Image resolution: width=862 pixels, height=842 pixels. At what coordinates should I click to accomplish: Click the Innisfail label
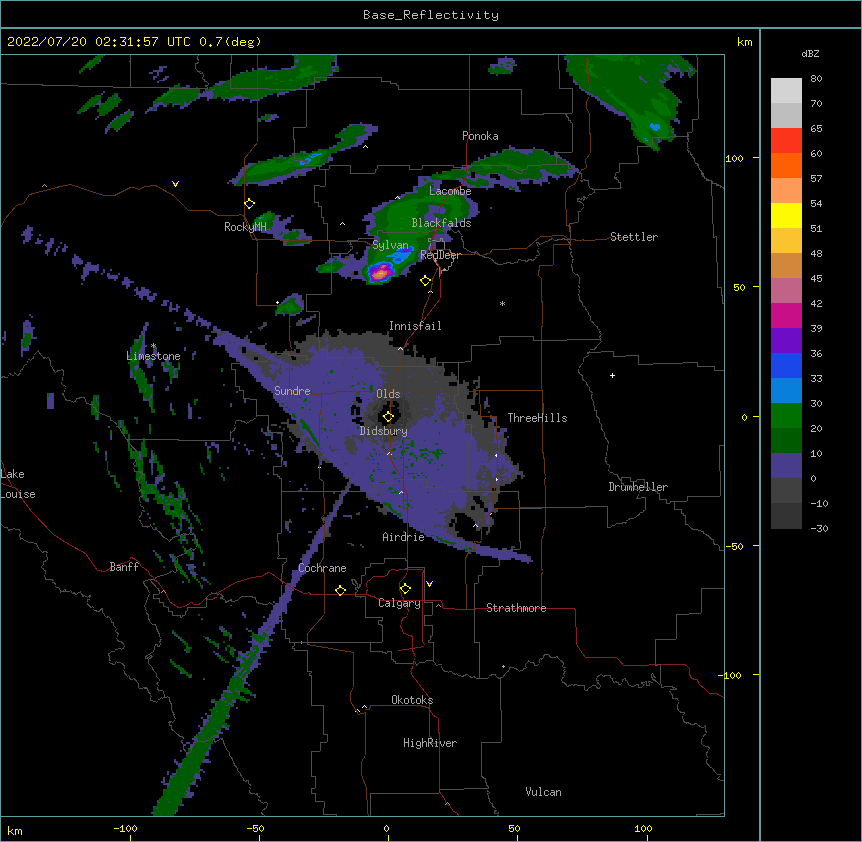415,326
